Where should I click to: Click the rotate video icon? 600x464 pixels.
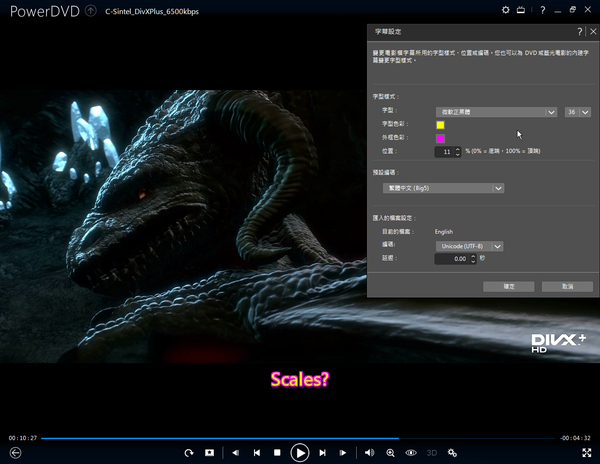pos(188,453)
